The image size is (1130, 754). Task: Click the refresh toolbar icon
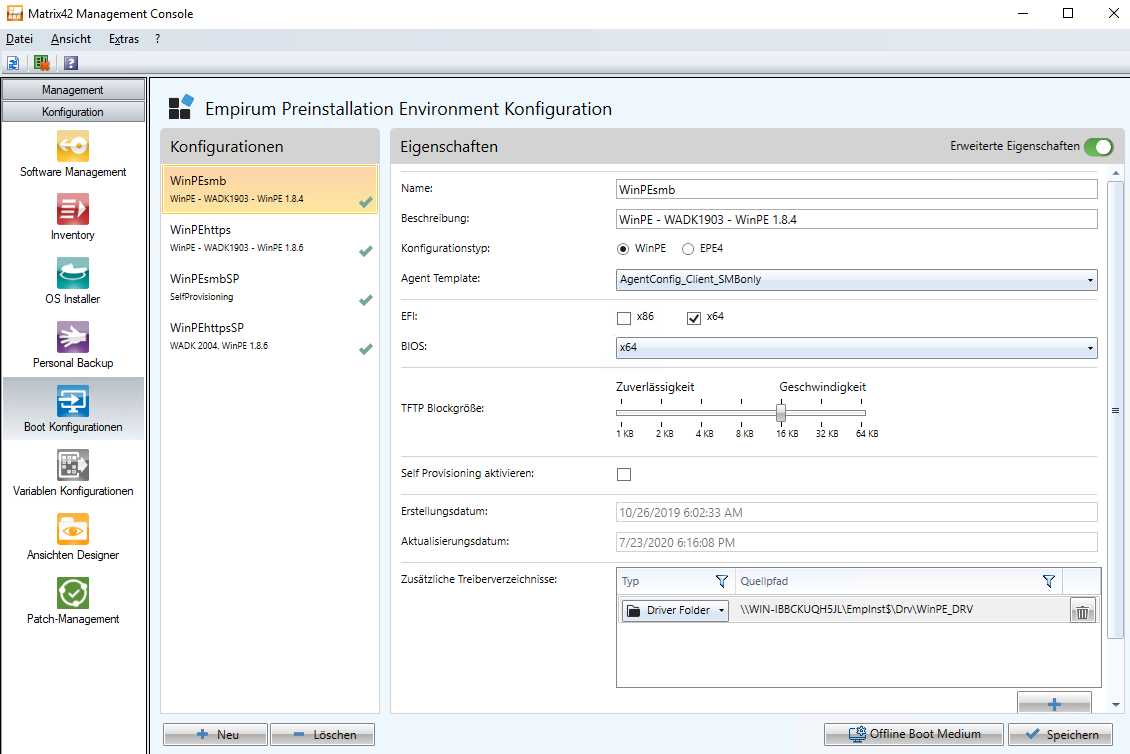(x=13, y=63)
